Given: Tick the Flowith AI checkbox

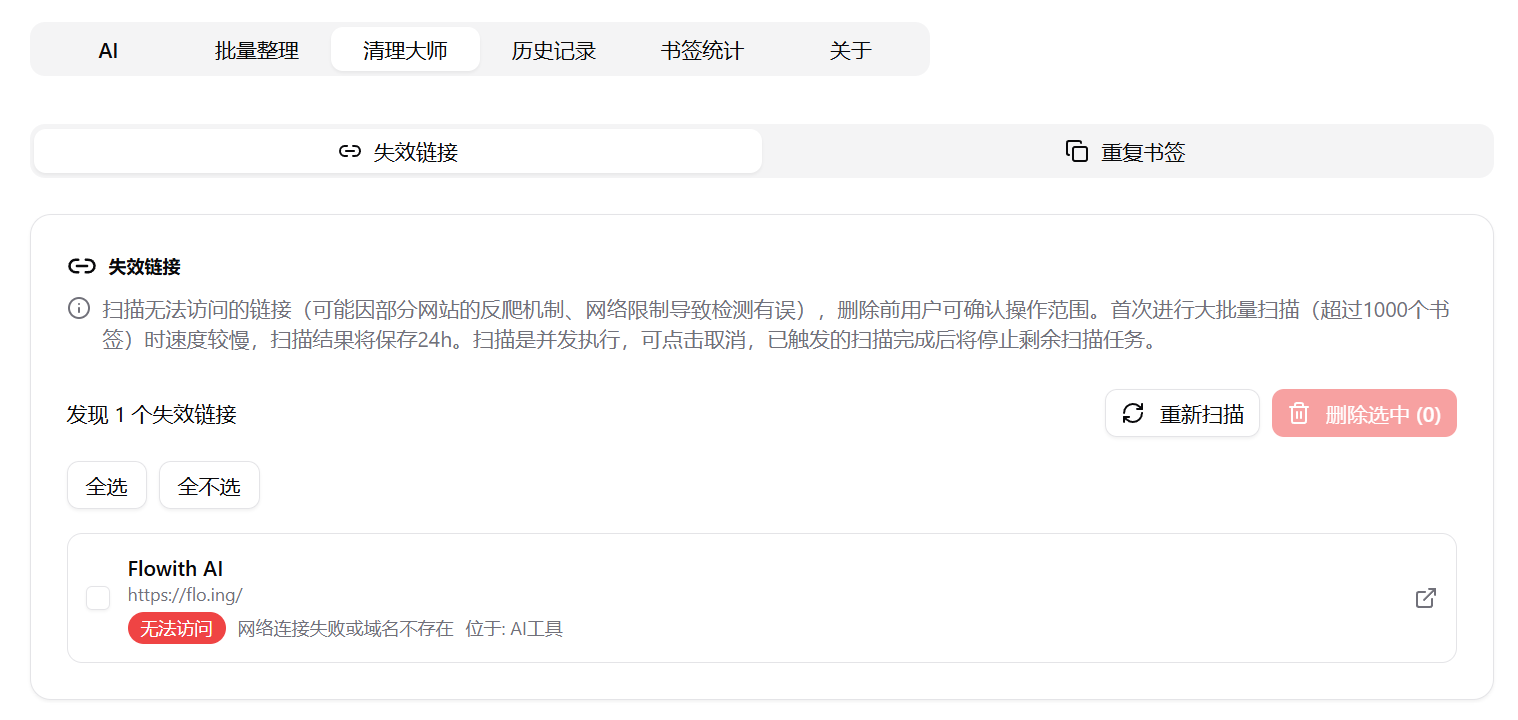Looking at the screenshot, I should [x=98, y=598].
